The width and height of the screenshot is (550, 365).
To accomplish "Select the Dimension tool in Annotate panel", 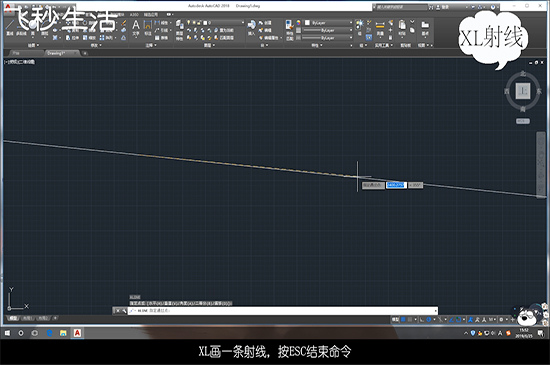I will coord(148,28).
